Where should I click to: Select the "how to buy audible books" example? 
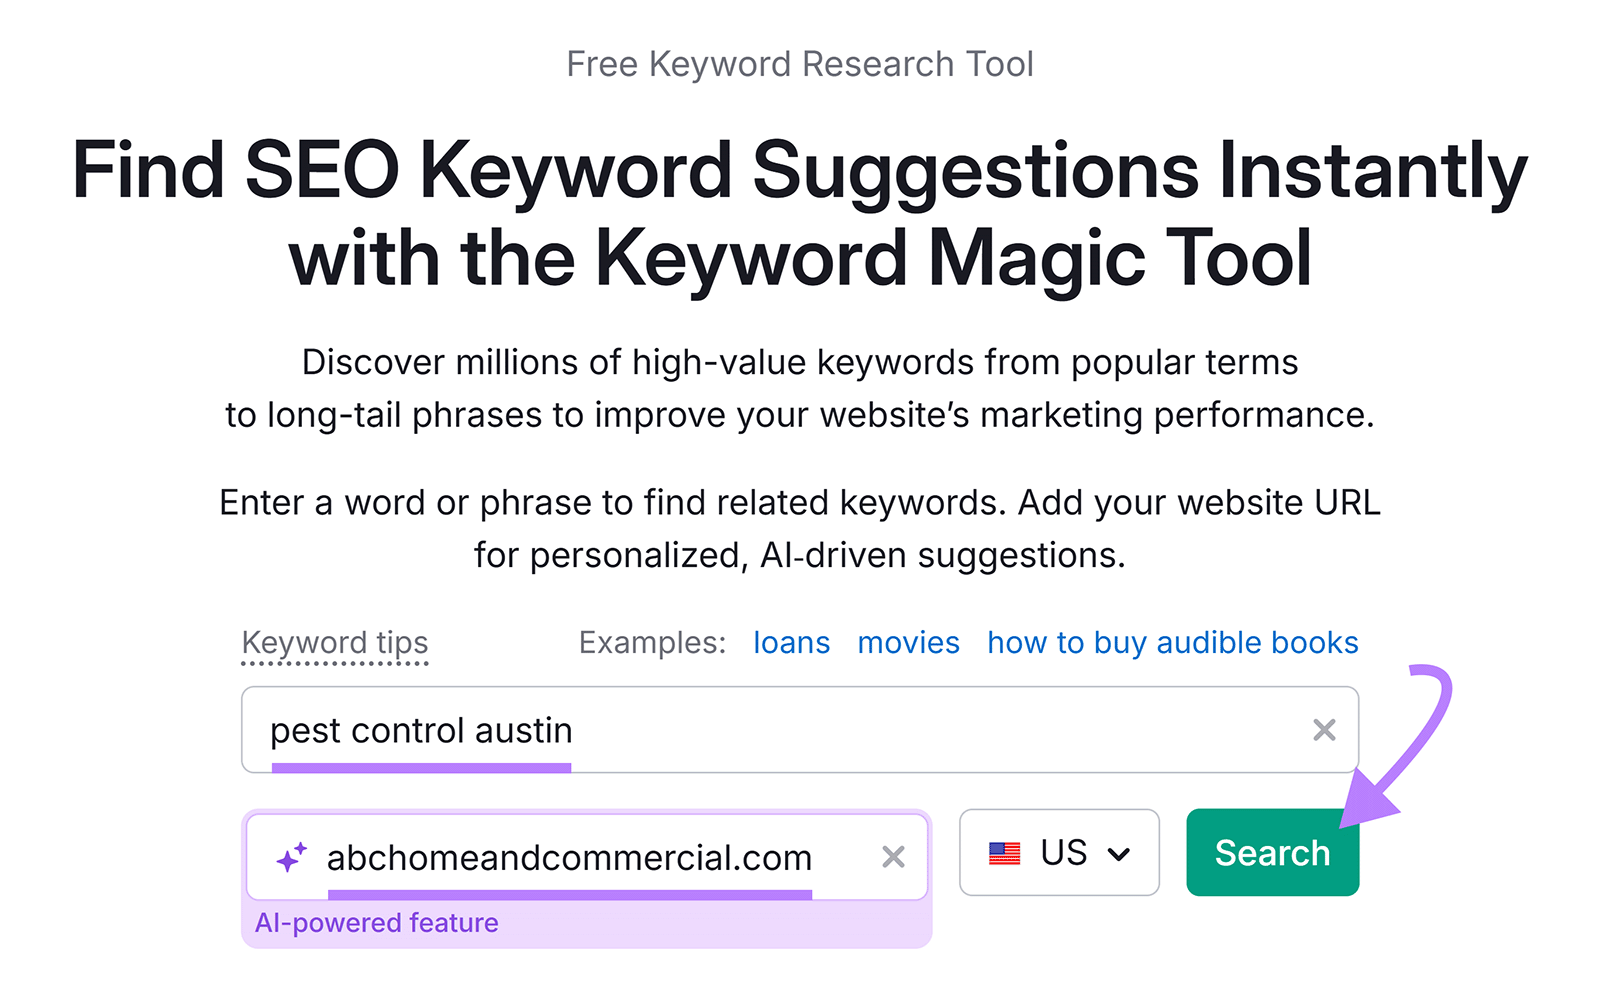pyautogui.click(x=1172, y=643)
